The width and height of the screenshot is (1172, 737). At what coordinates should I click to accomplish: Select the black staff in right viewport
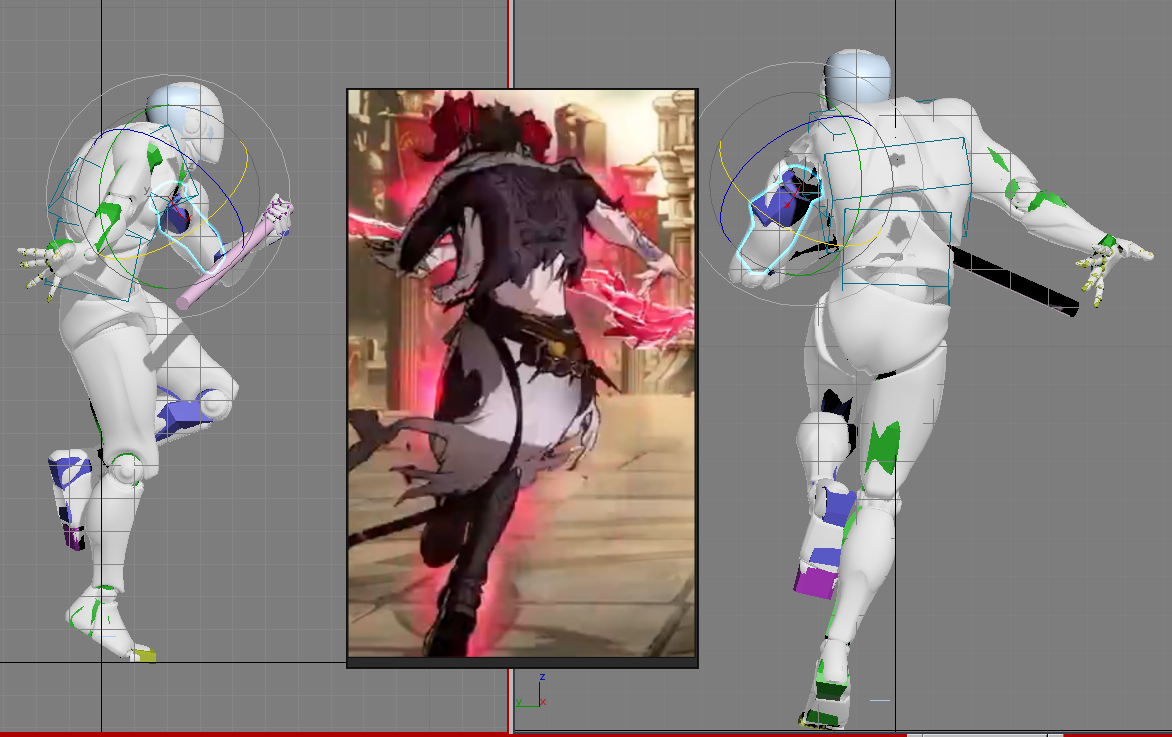point(1013,280)
